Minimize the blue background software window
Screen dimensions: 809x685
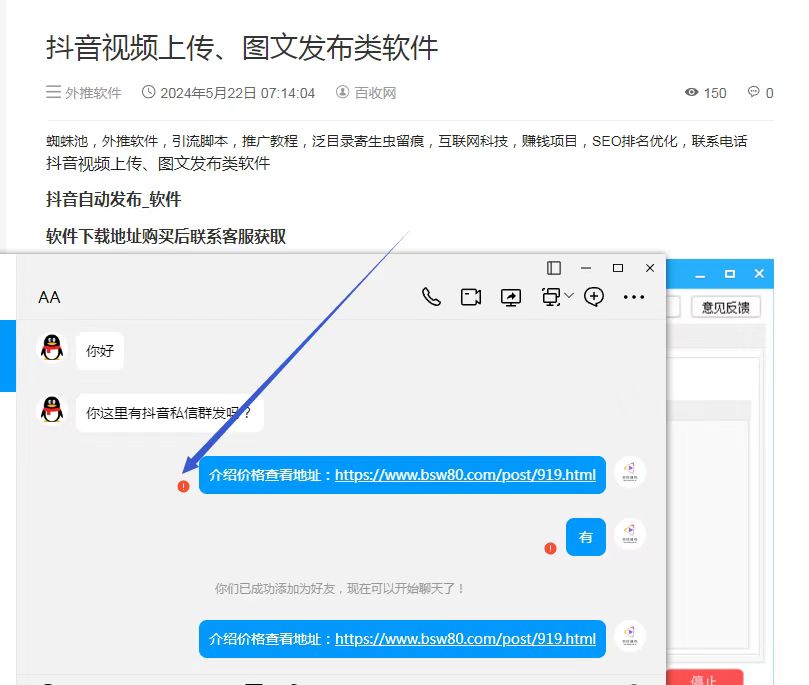pyautogui.click(x=700, y=275)
